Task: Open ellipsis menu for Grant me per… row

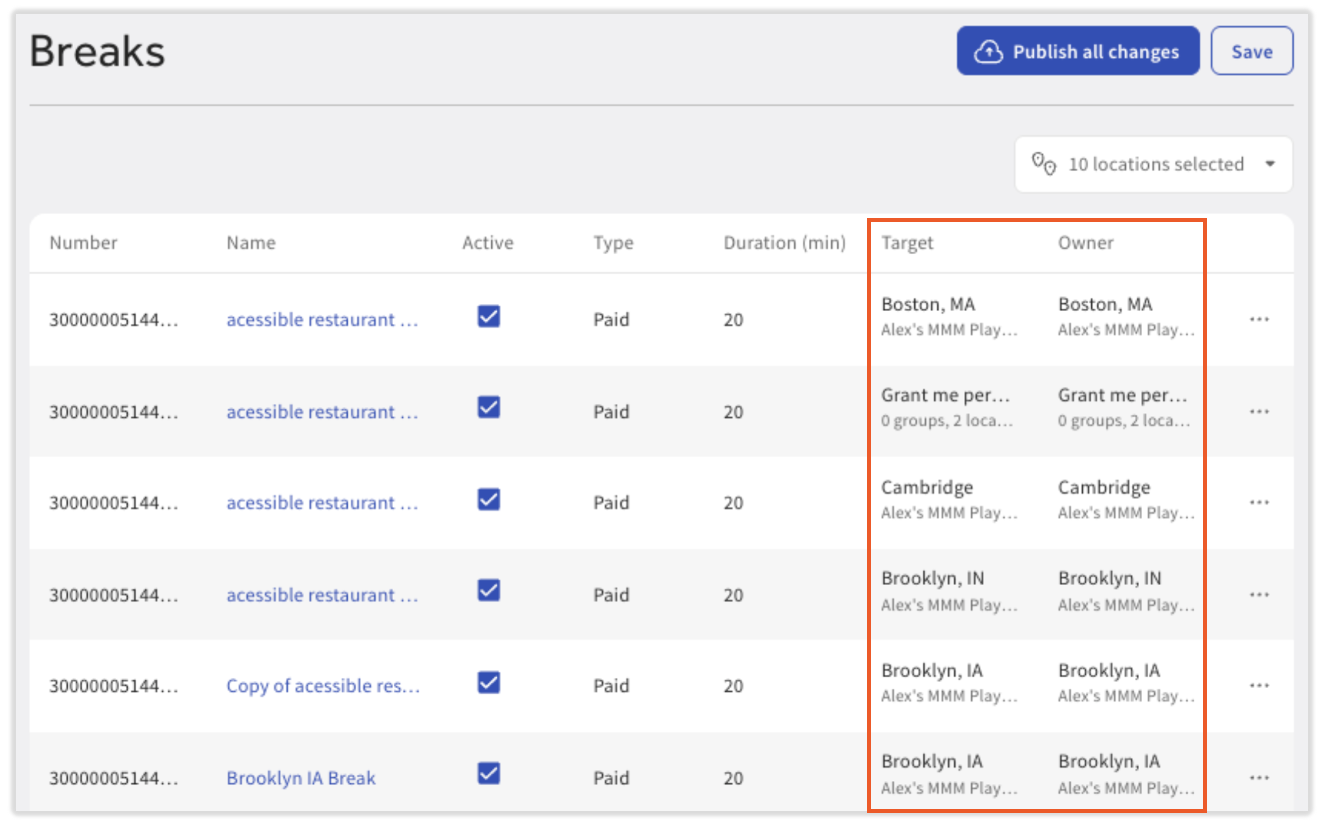Action: (1259, 411)
